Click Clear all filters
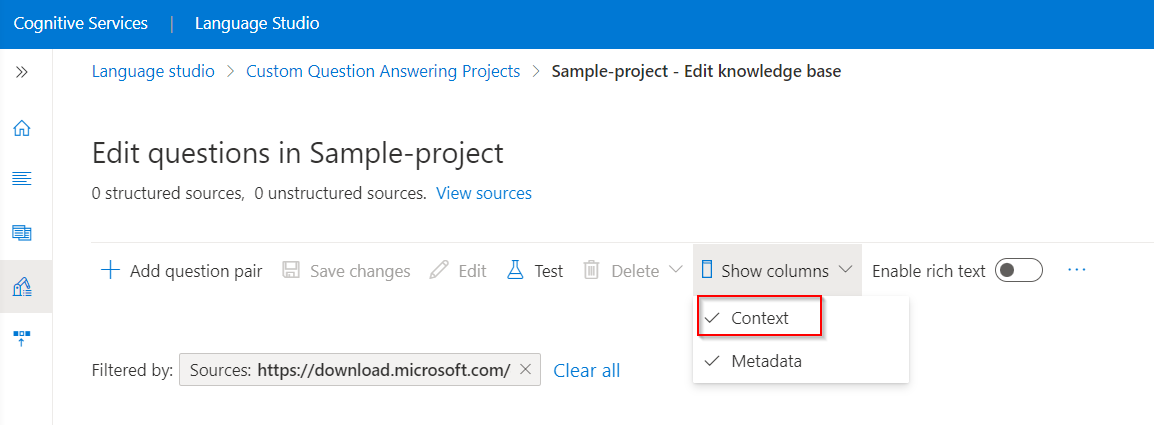The width and height of the screenshot is (1154, 425). pos(587,370)
